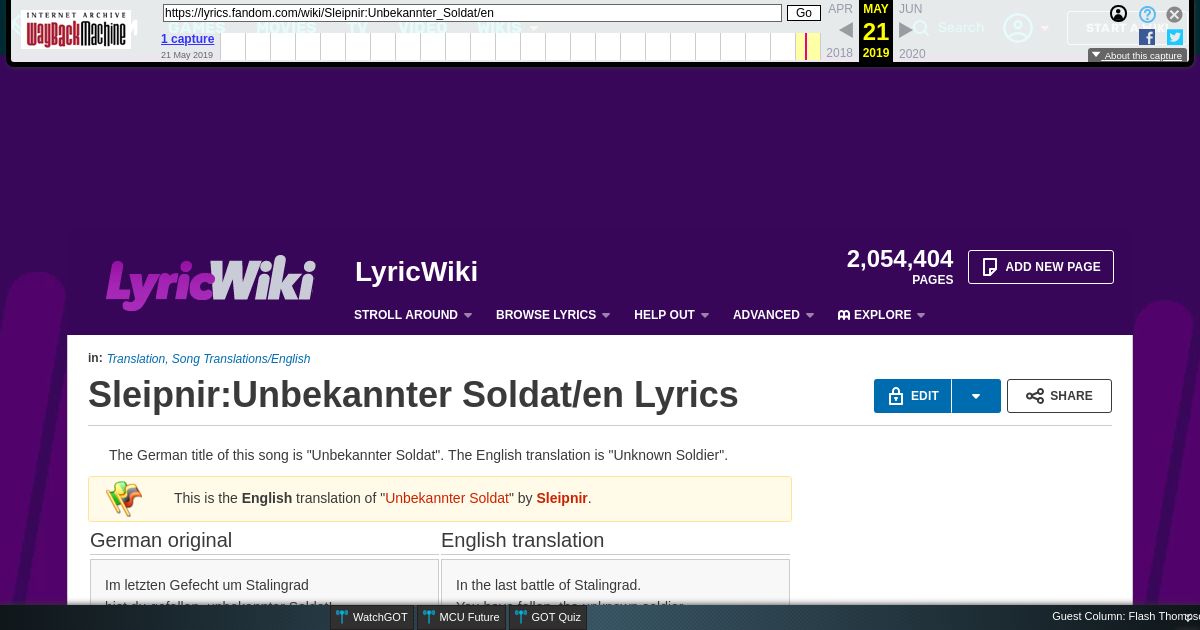Click the English translation heading
The width and height of the screenshot is (1200, 630).
pos(522,540)
